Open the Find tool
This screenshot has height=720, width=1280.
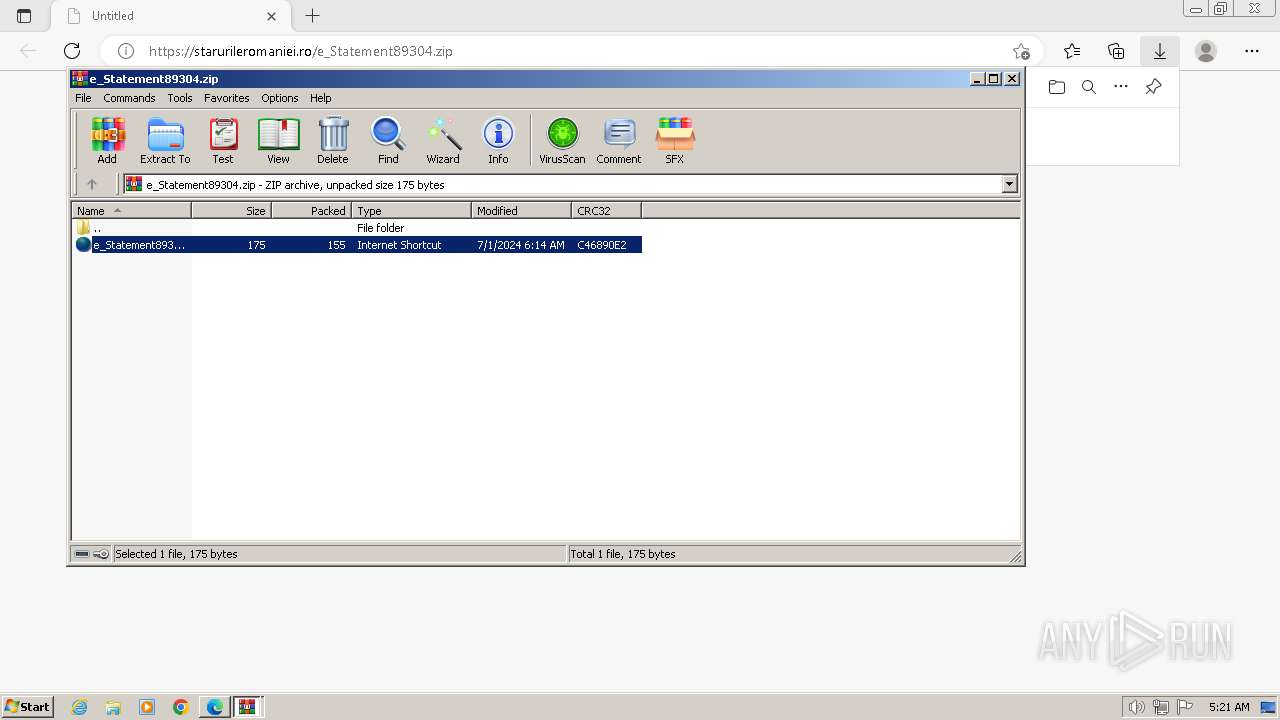(388, 140)
